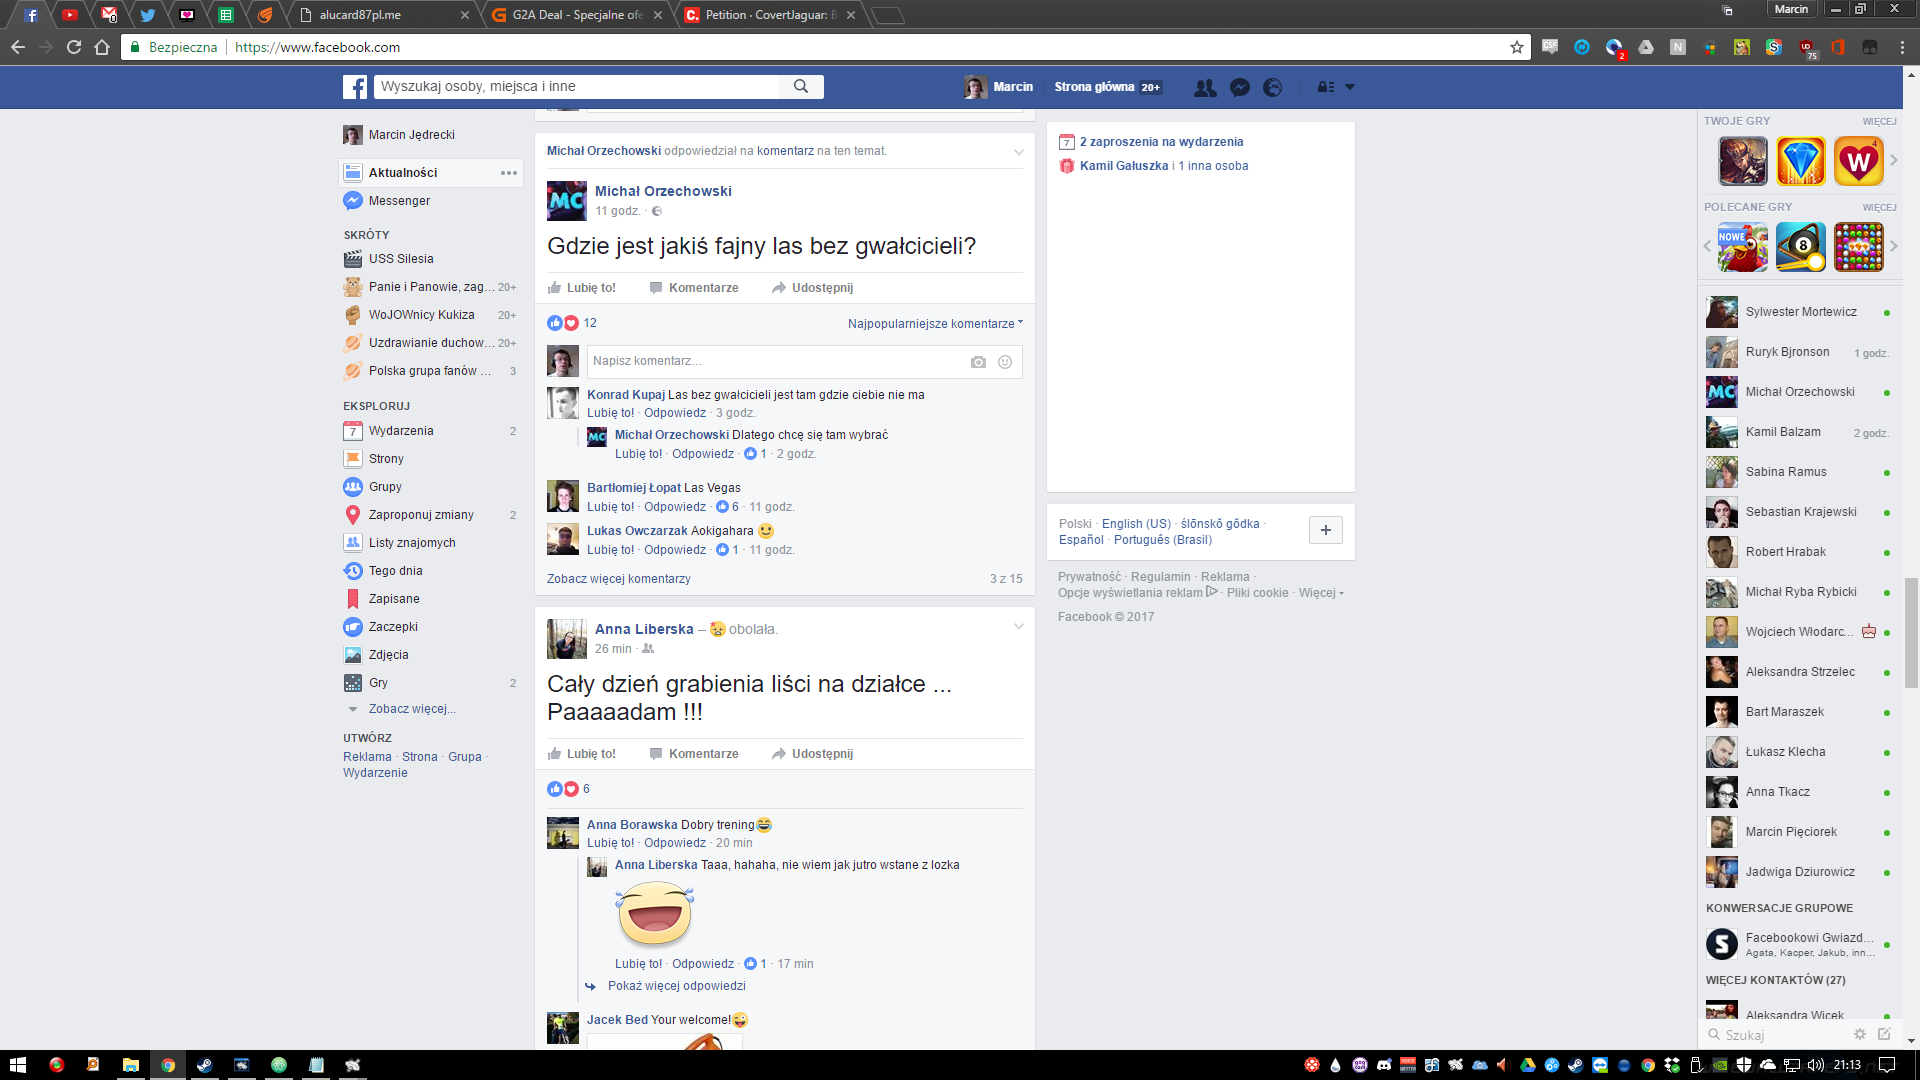The image size is (1920, 1080).
Task: Open the Messenger icon in top bar
Action: click(1239, 87)
